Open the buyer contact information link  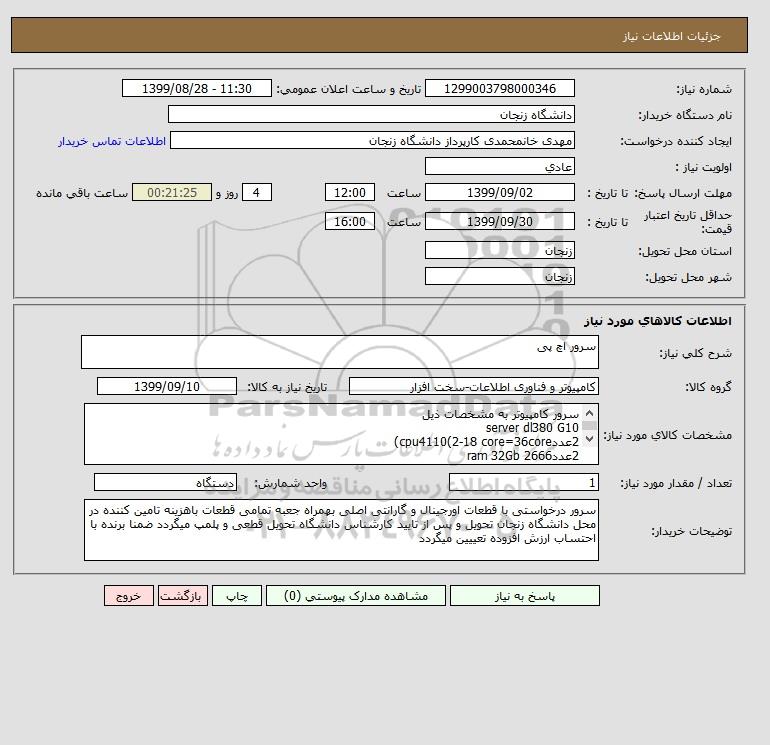(112, 141)
